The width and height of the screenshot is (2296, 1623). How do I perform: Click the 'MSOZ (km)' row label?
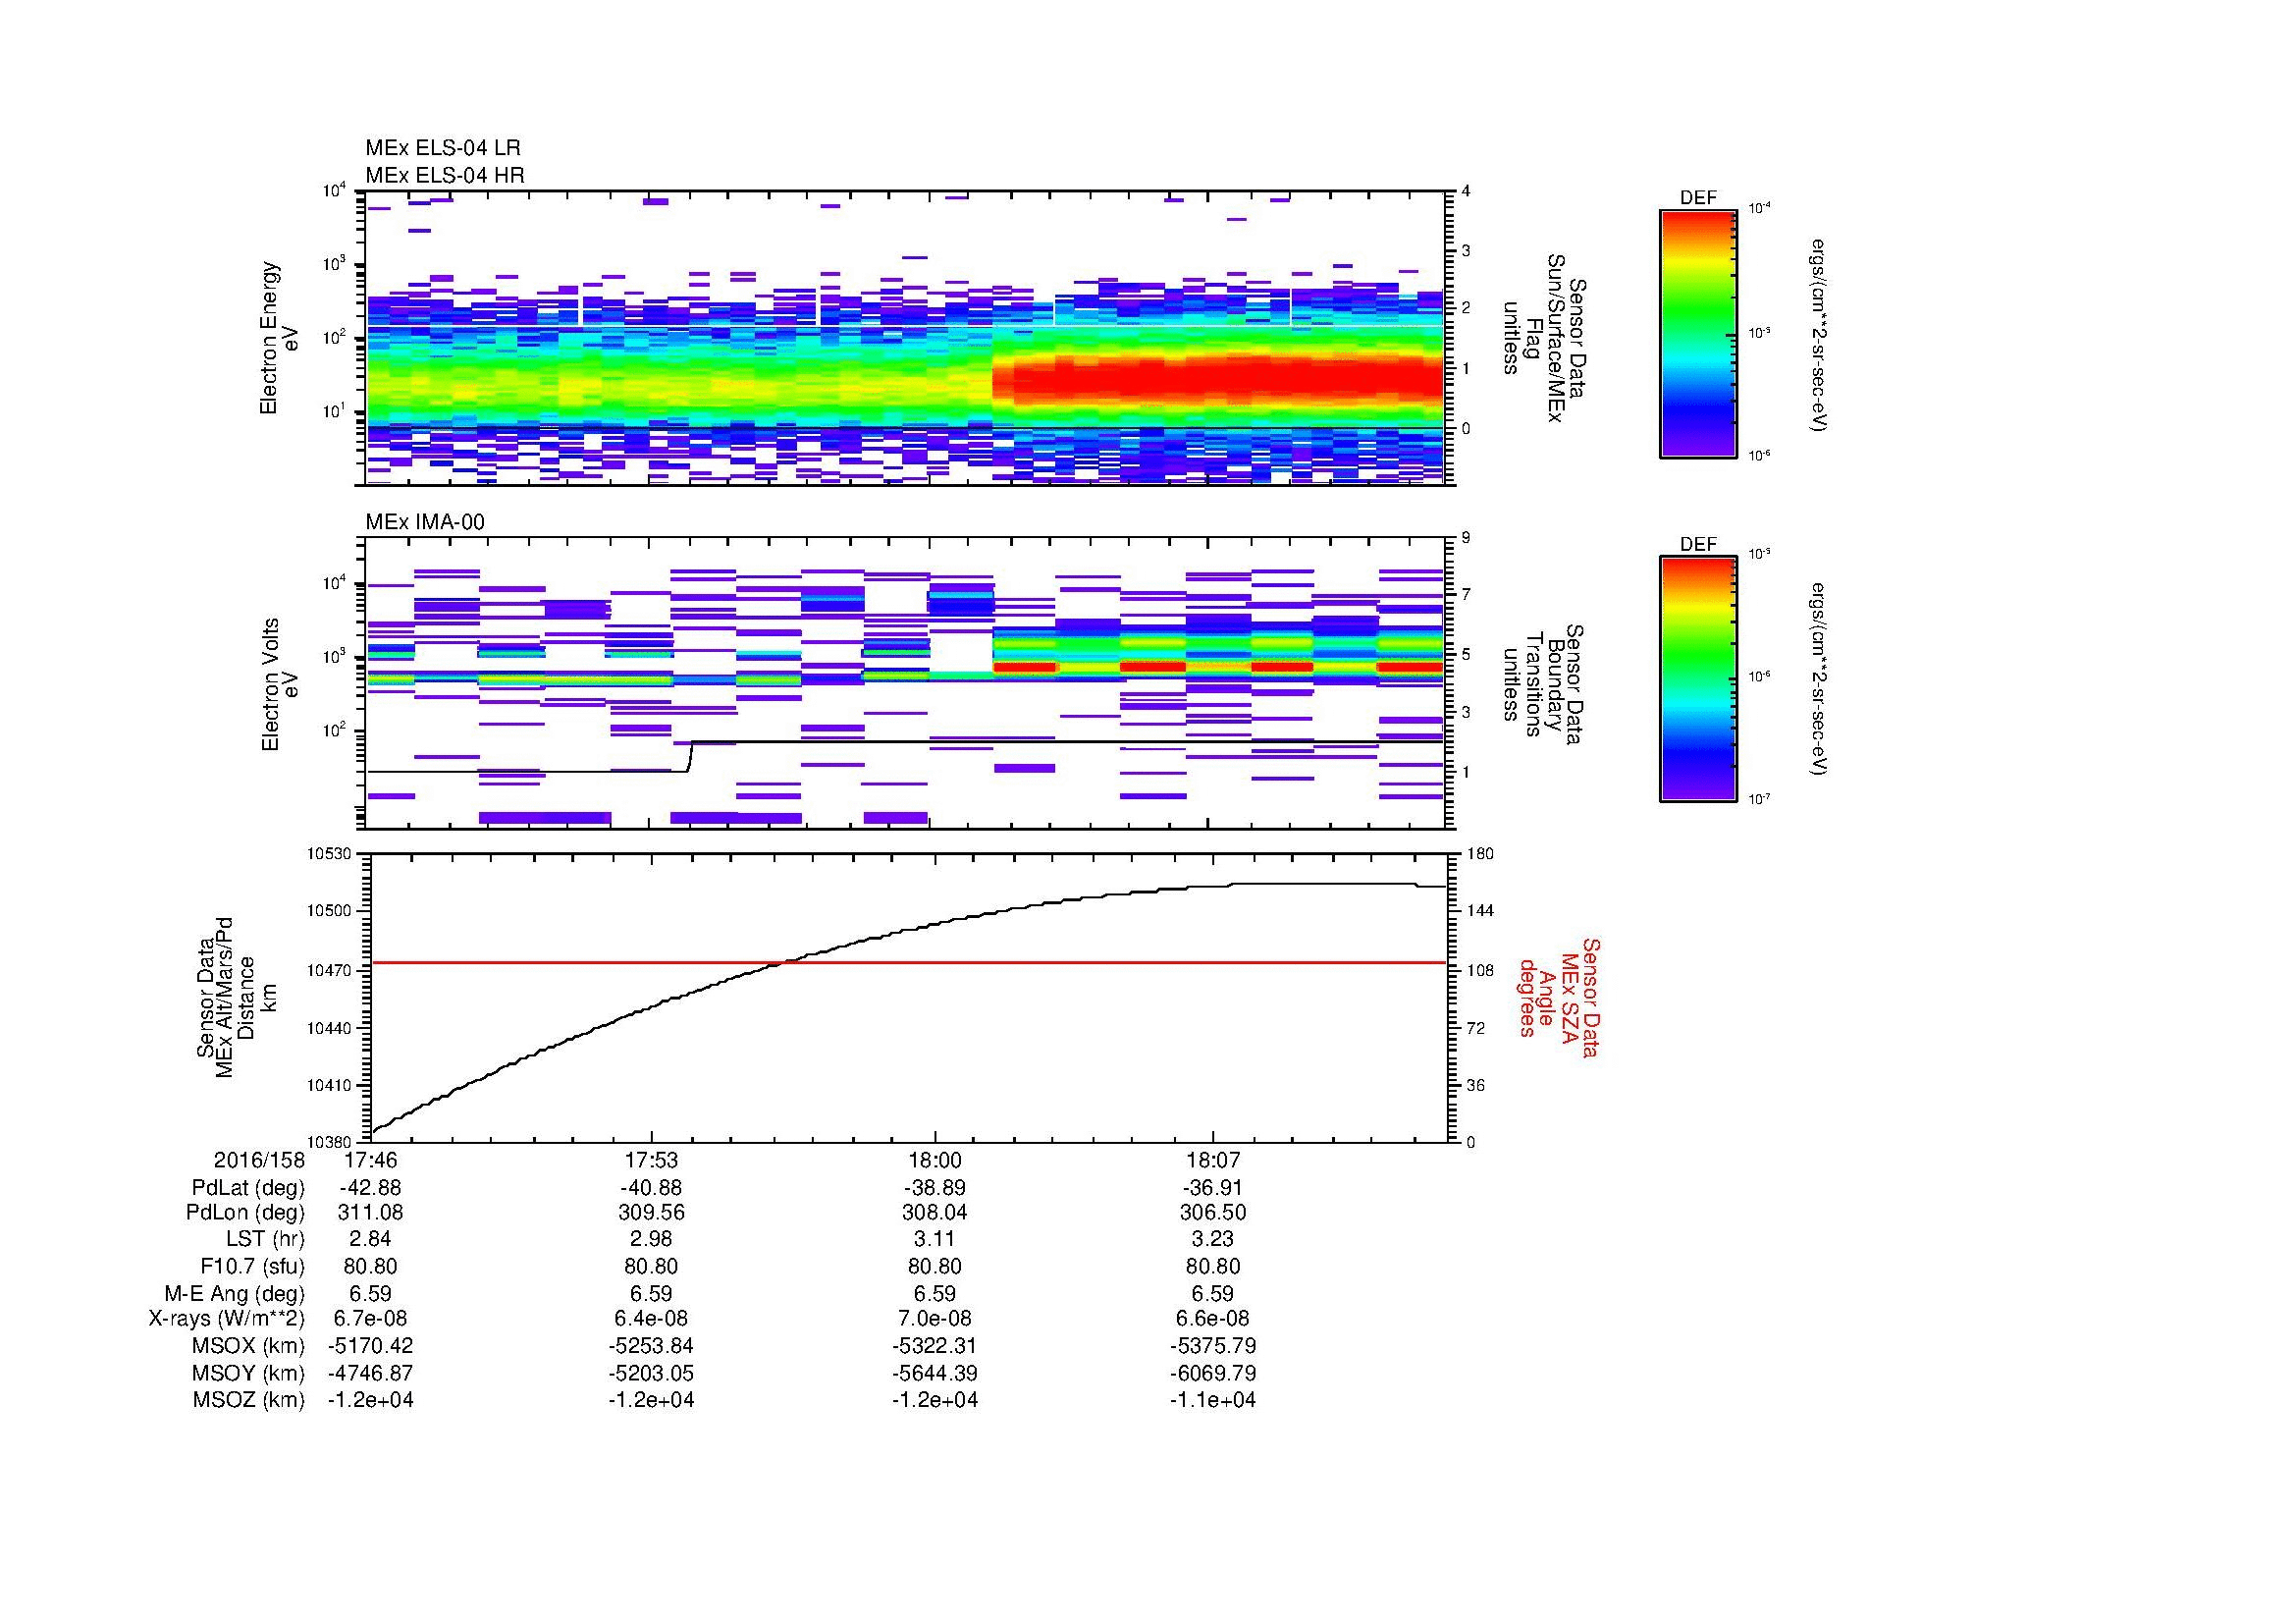[248, 1400]
